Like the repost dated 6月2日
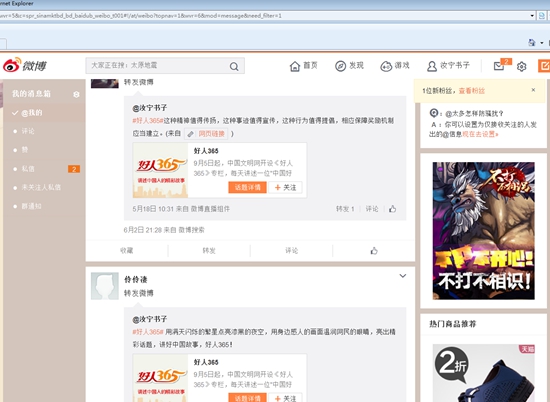 (374, 251)
